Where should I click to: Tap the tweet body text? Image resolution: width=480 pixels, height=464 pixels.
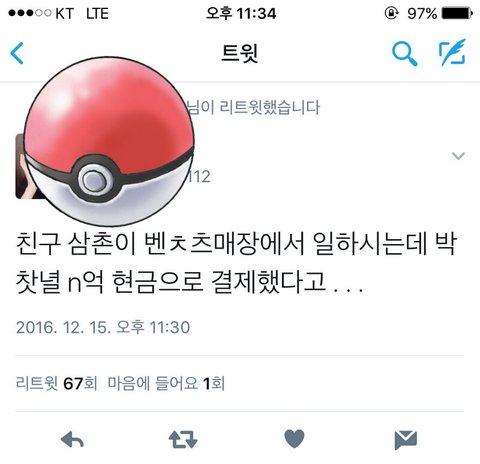(236, 264)
